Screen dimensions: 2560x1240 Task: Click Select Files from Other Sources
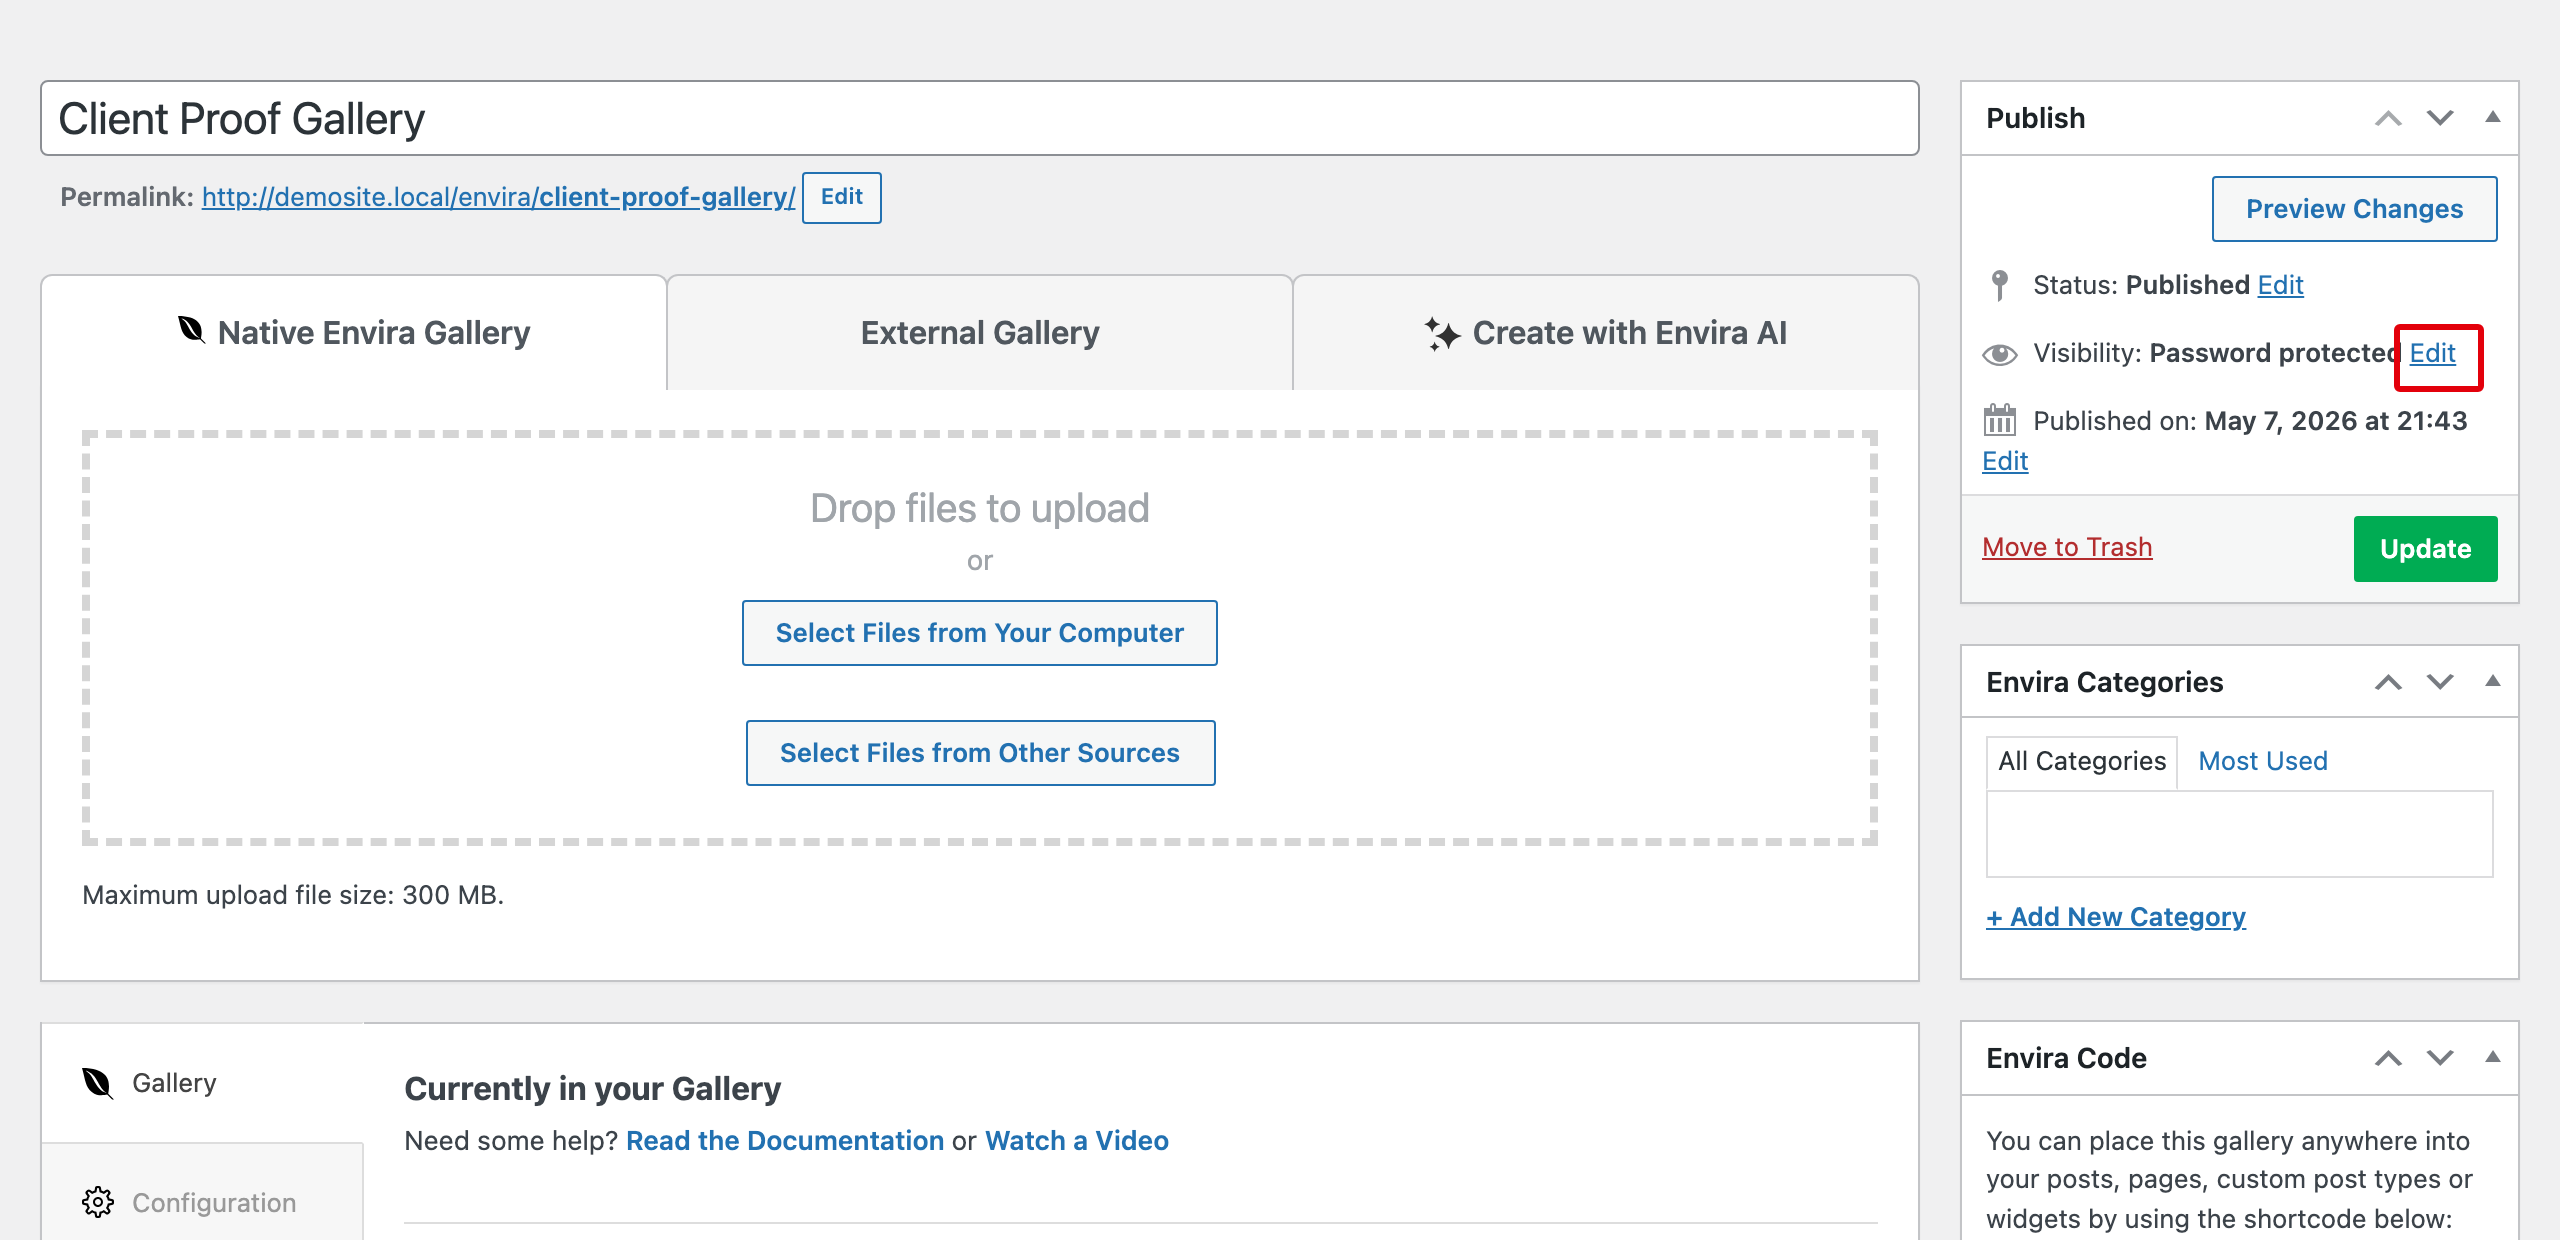click(x=980, y=753)
